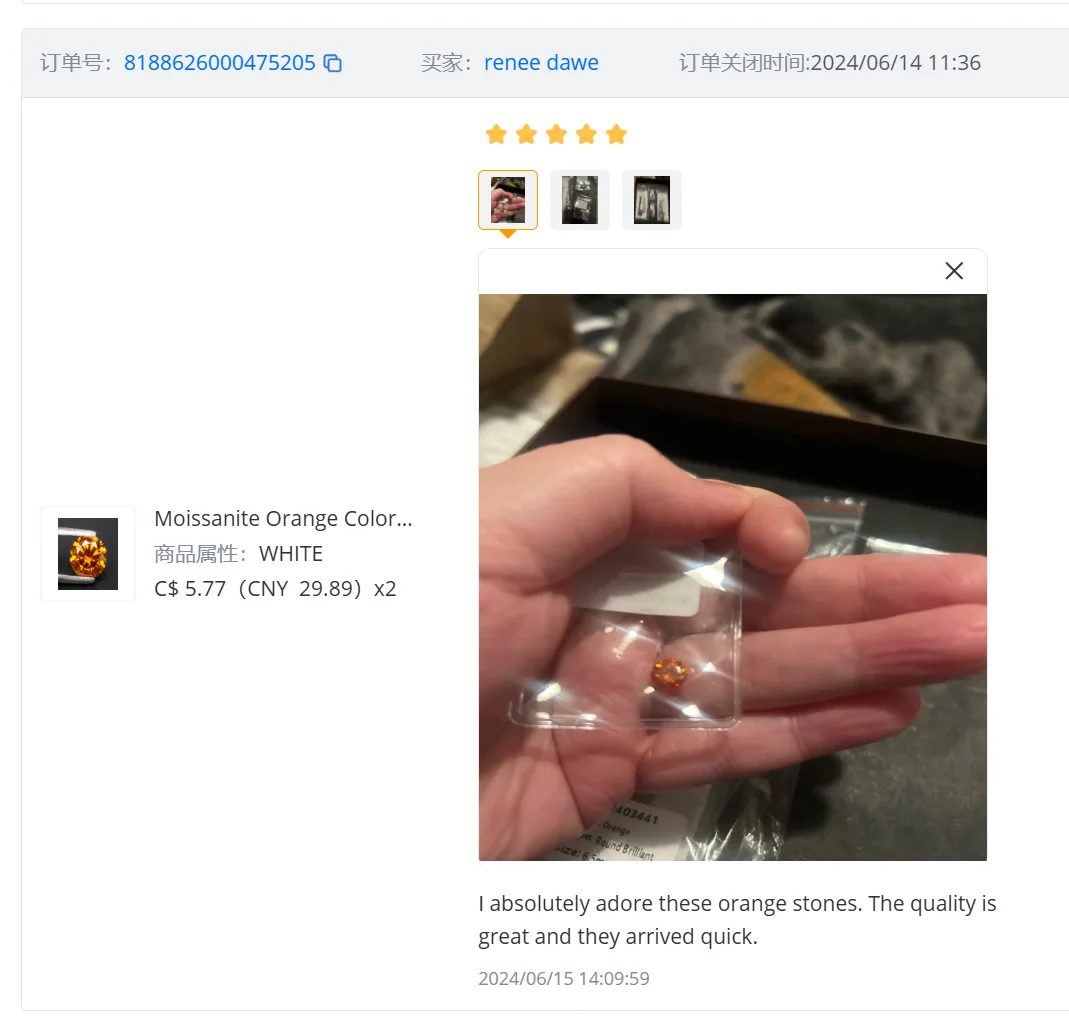Click the fifth rating star

point(616,134)
